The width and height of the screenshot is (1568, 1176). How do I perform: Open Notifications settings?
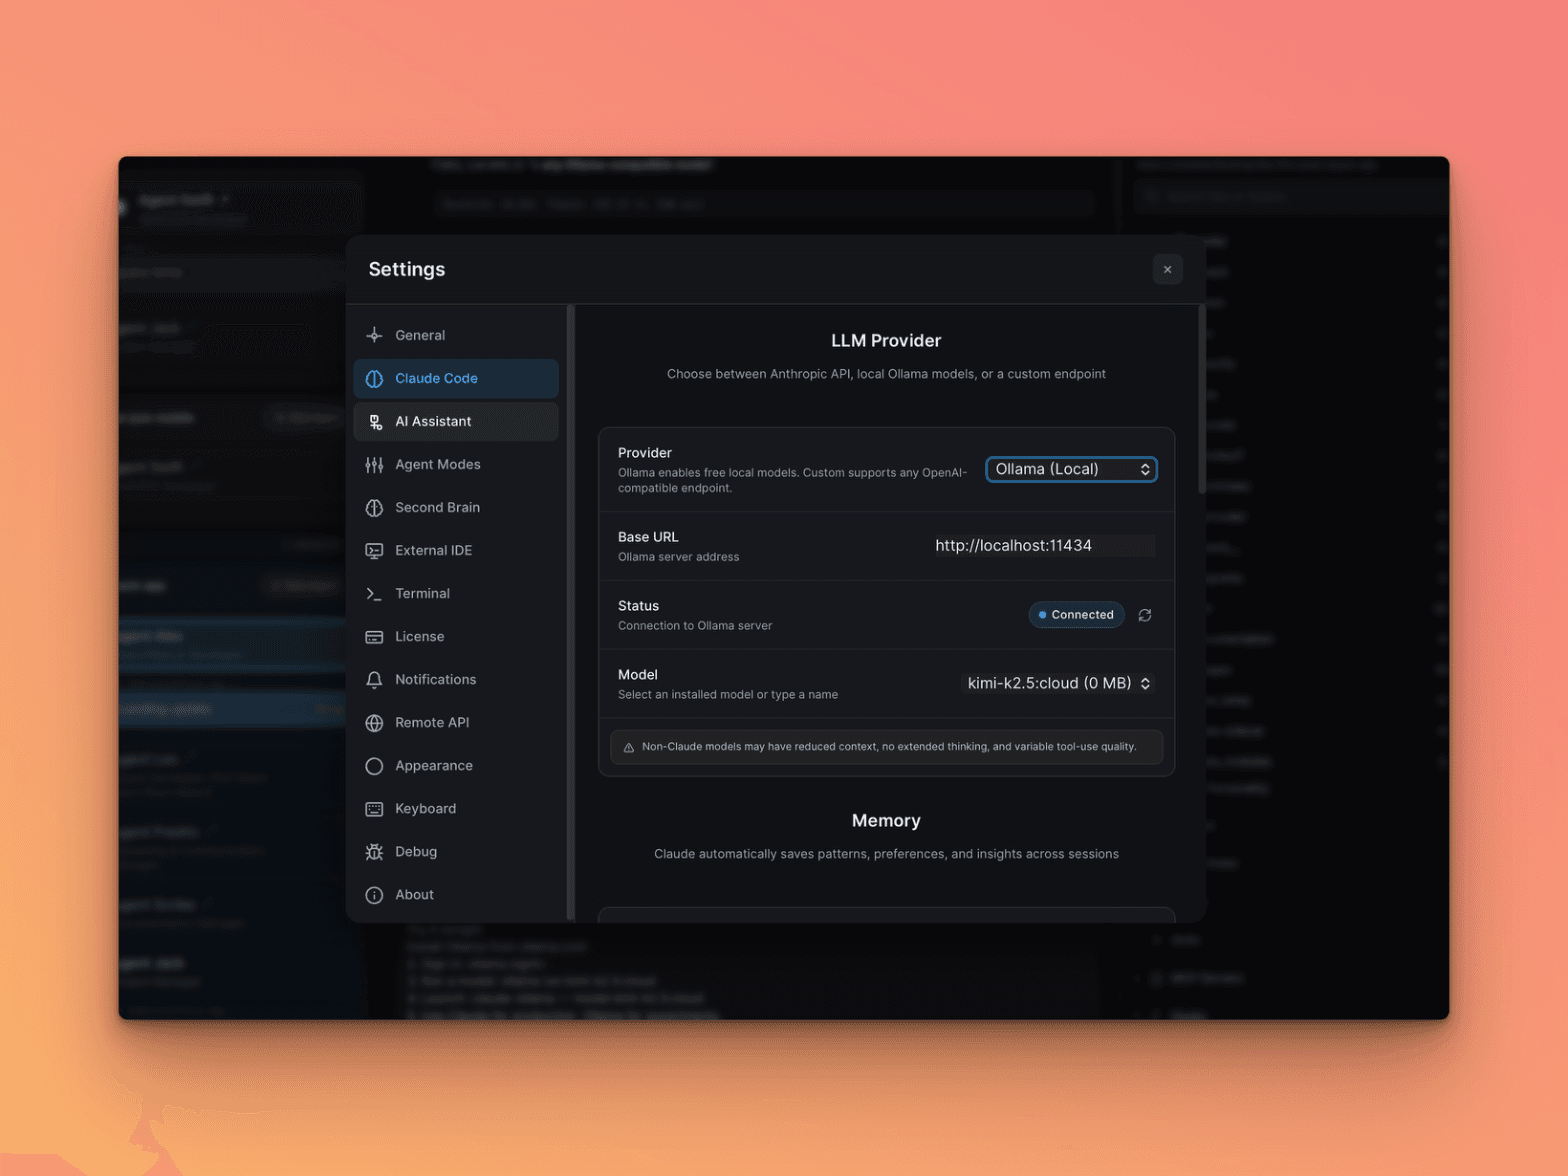click(456, 680)
